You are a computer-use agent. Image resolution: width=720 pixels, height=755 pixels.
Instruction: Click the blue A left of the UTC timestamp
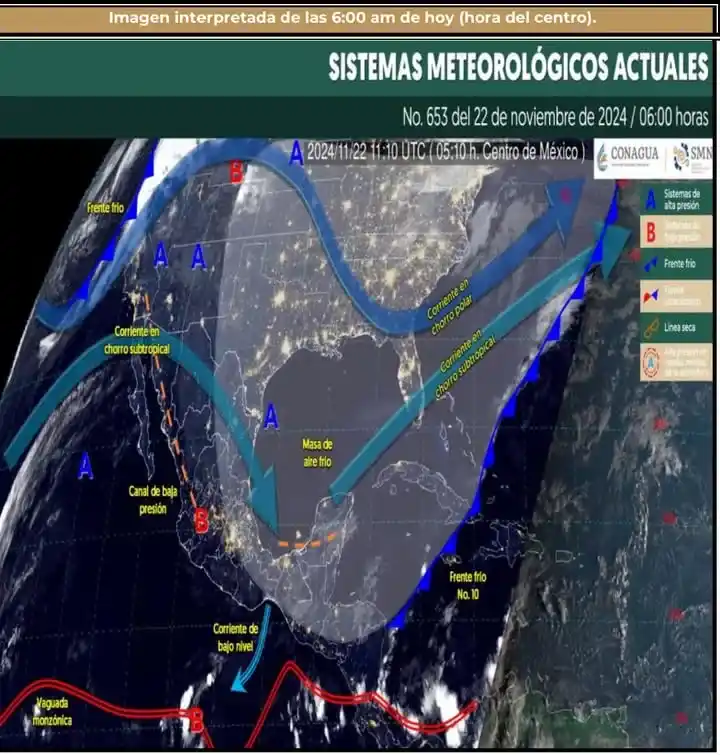click(x=297, y=154)
